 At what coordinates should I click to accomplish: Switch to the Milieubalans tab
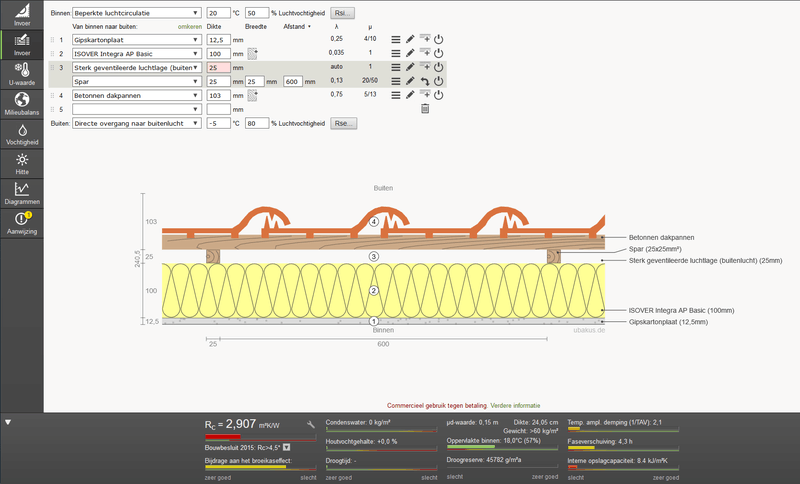tap(22, 104)
